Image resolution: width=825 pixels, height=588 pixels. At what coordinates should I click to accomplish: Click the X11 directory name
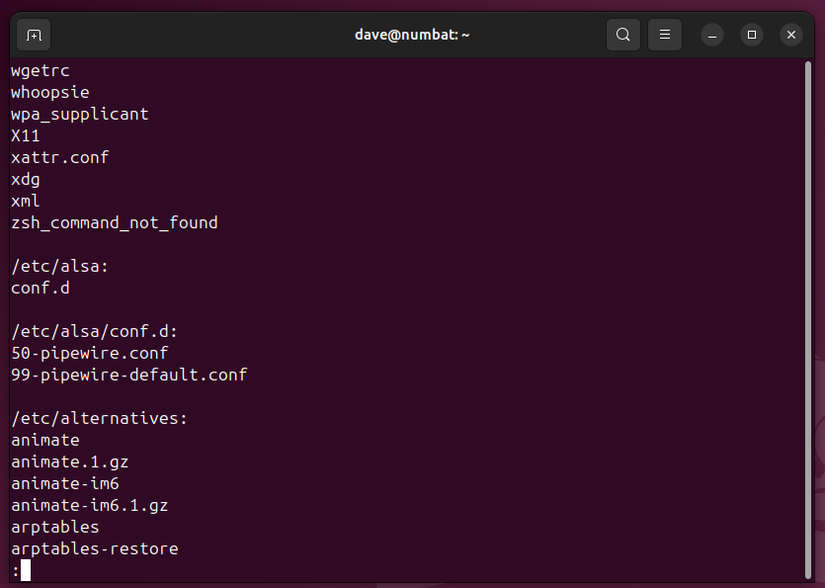(x=25, y=135)
